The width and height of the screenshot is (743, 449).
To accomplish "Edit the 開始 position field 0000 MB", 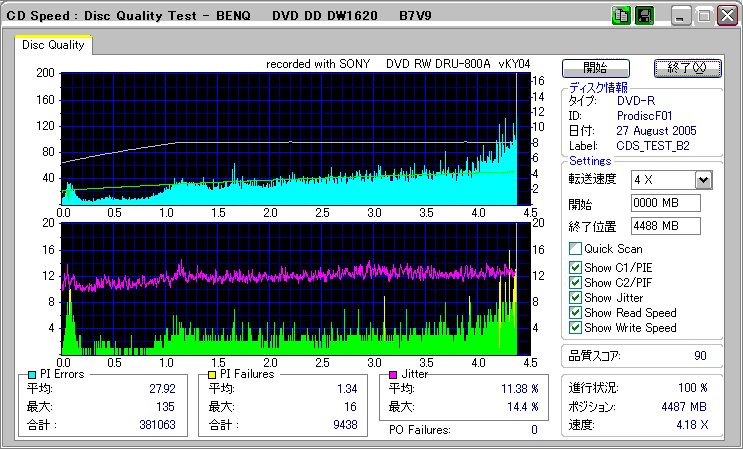I will point(666,203).
